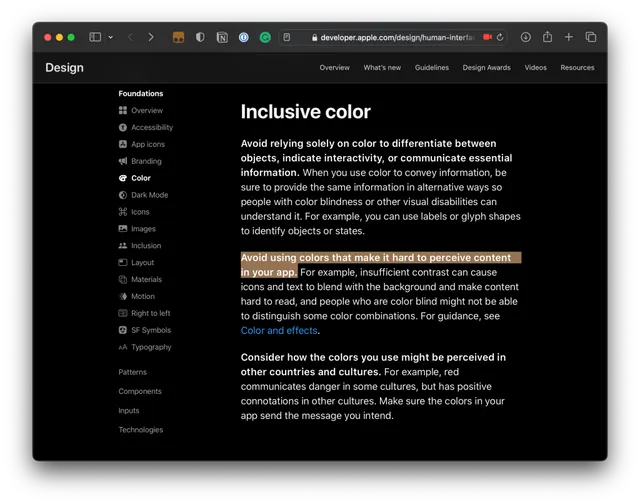
Task: Click the Design site title
Action: 65,68
